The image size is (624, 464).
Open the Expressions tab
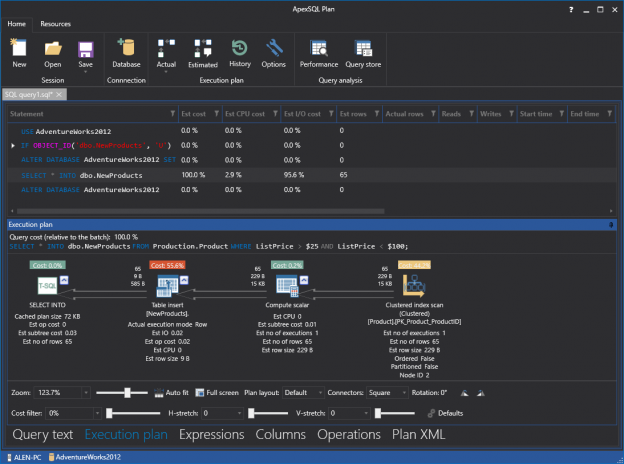(211, 435)
